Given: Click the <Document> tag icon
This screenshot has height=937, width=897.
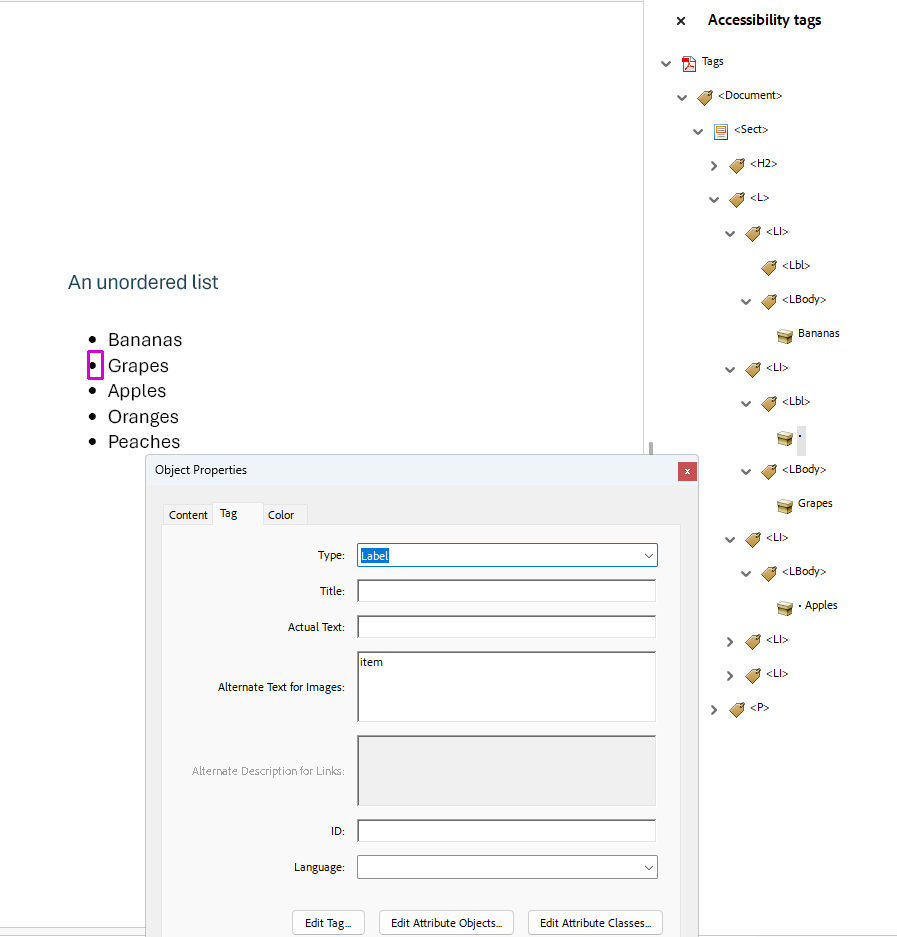Looking at the screenshot, I should pyautogui.click(x=704, y=95).
